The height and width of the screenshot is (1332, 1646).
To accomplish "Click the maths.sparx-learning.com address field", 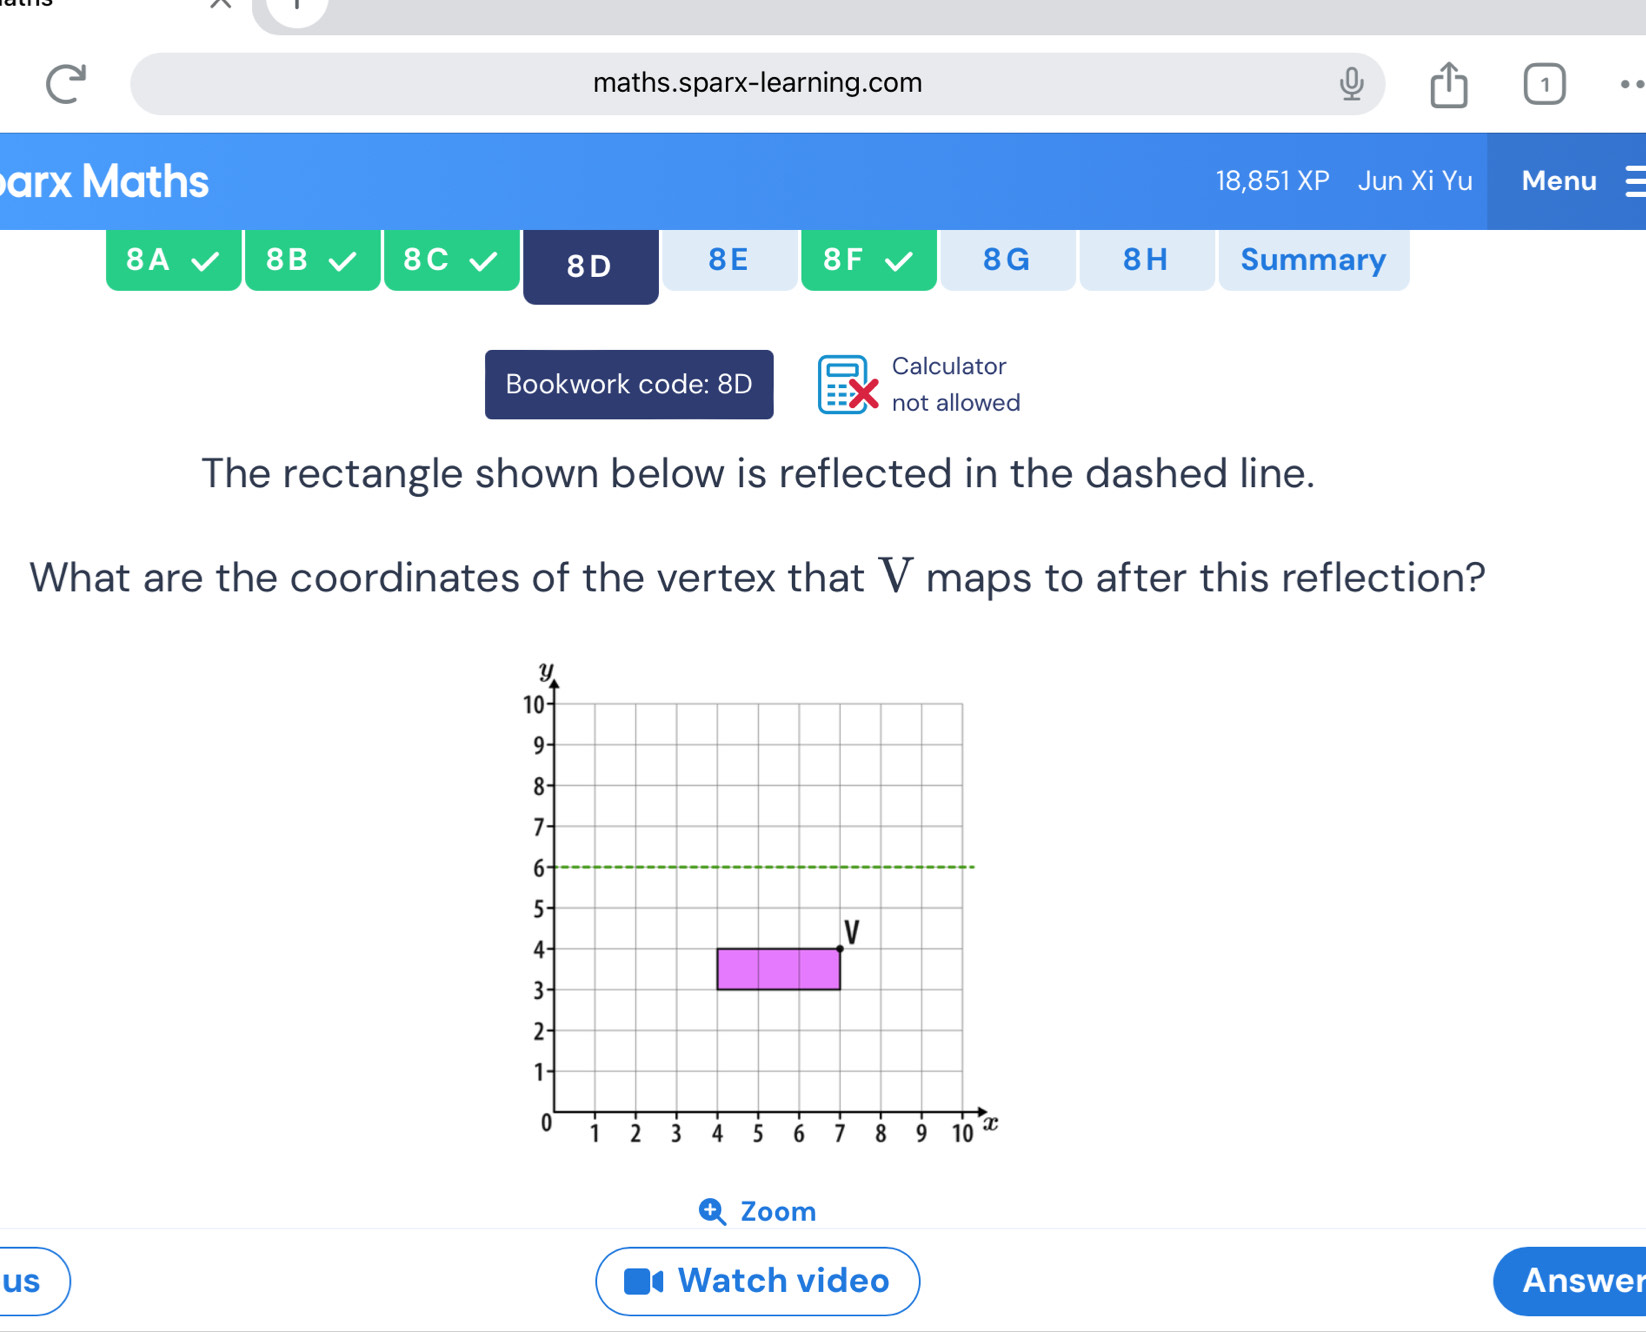I will coord(757,84).
